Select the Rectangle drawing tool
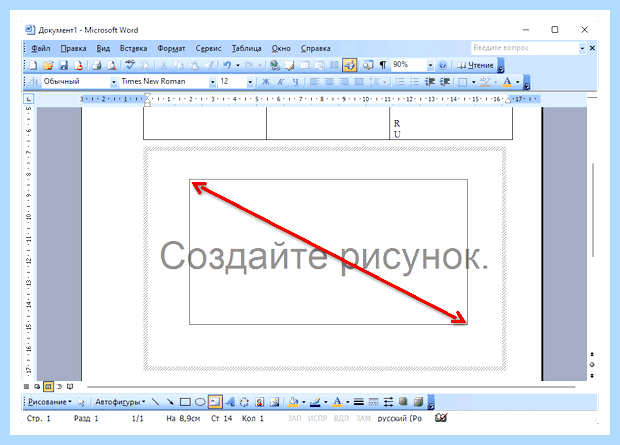This screenshot has width=620, height=445. pos(185,402)
